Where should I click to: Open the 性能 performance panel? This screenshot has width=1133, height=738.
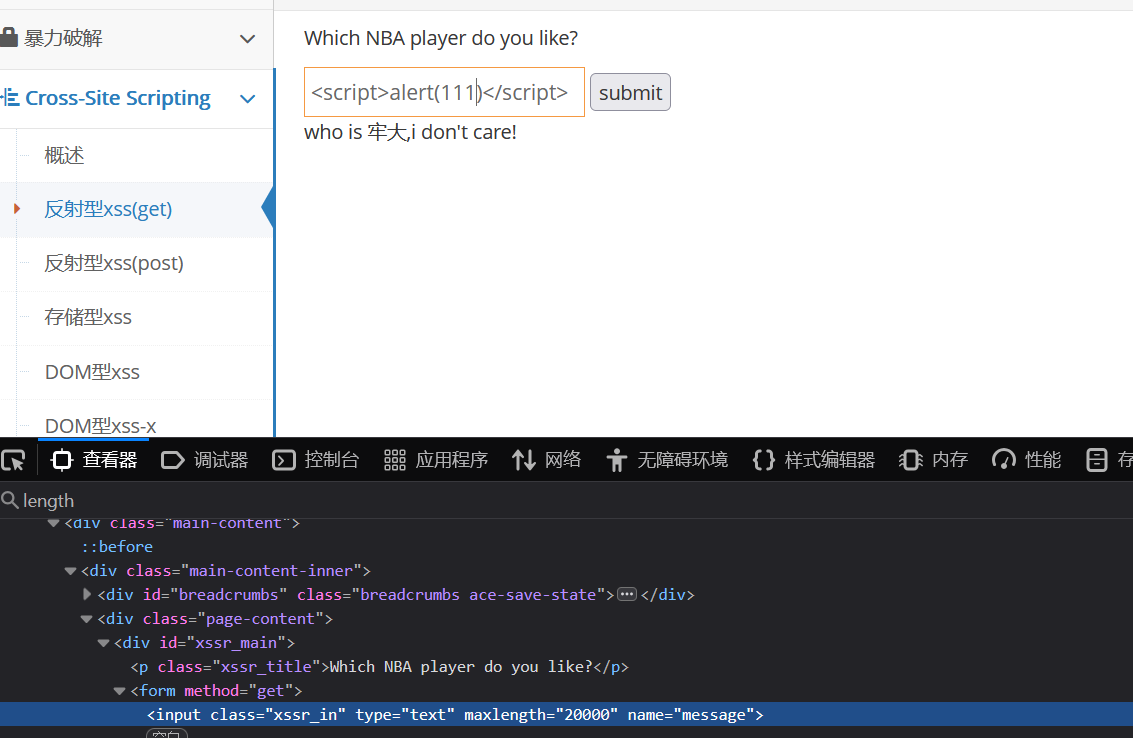1027,460
